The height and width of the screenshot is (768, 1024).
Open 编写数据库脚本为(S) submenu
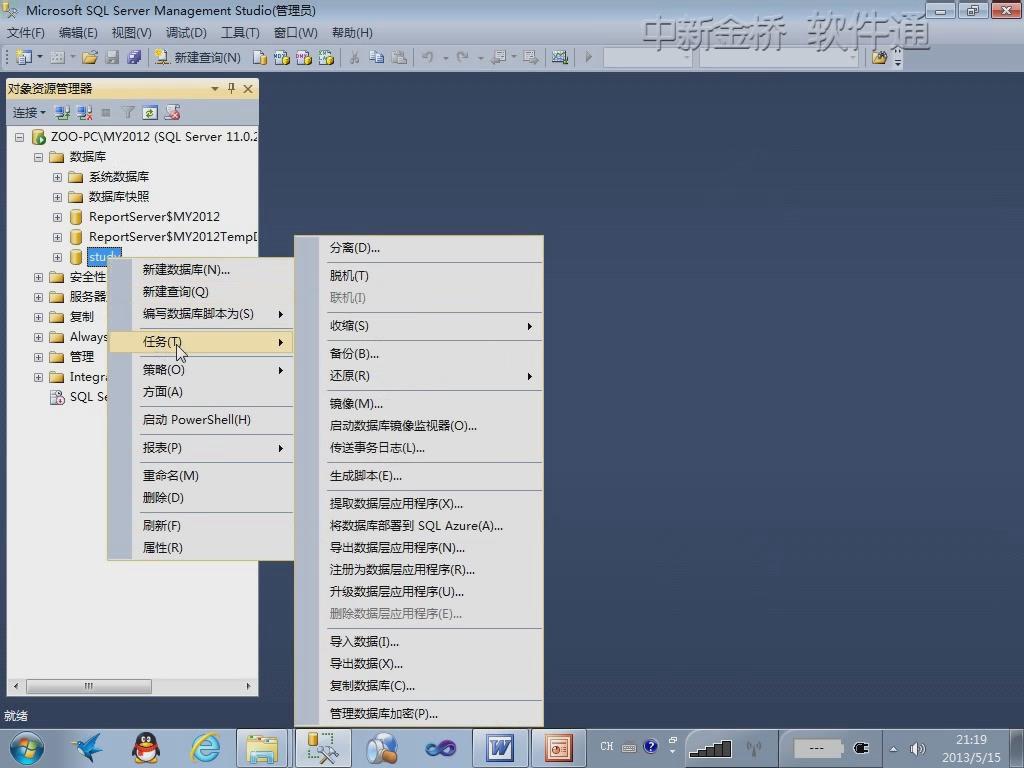pyautogui.click(x=201, y=314)
